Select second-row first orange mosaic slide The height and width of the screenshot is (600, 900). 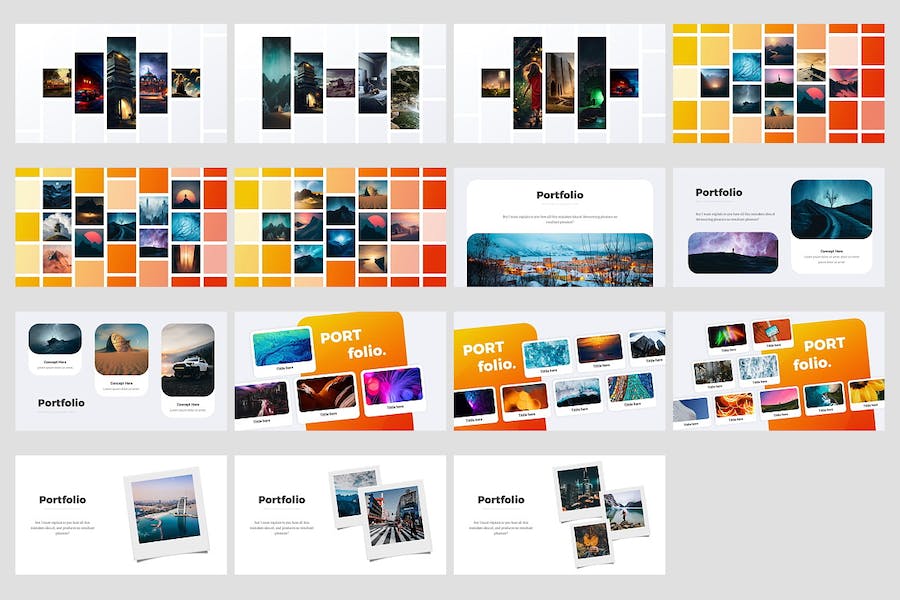click(x=121, y=227)
